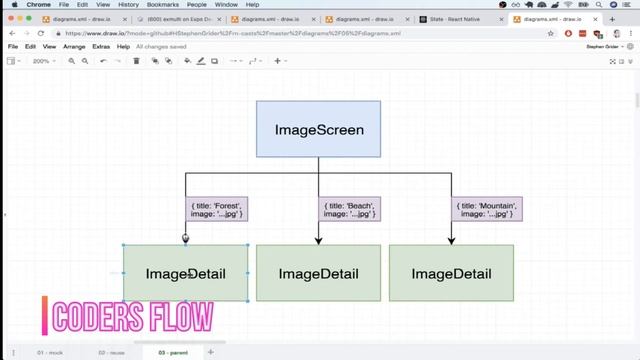Open the 200% zoom level dropdown
This screenshot has width=640, height=360.
pyautogui.click(x=44, y=61)
